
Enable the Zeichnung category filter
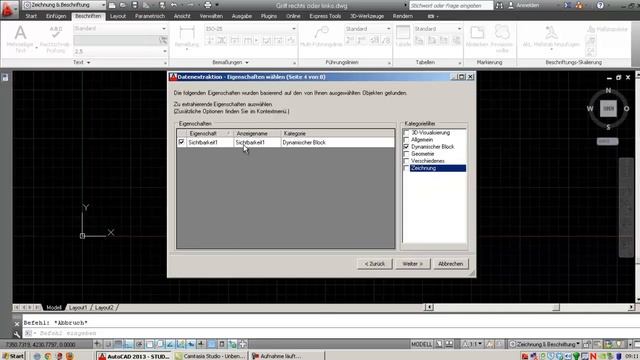tap(406, 168)
